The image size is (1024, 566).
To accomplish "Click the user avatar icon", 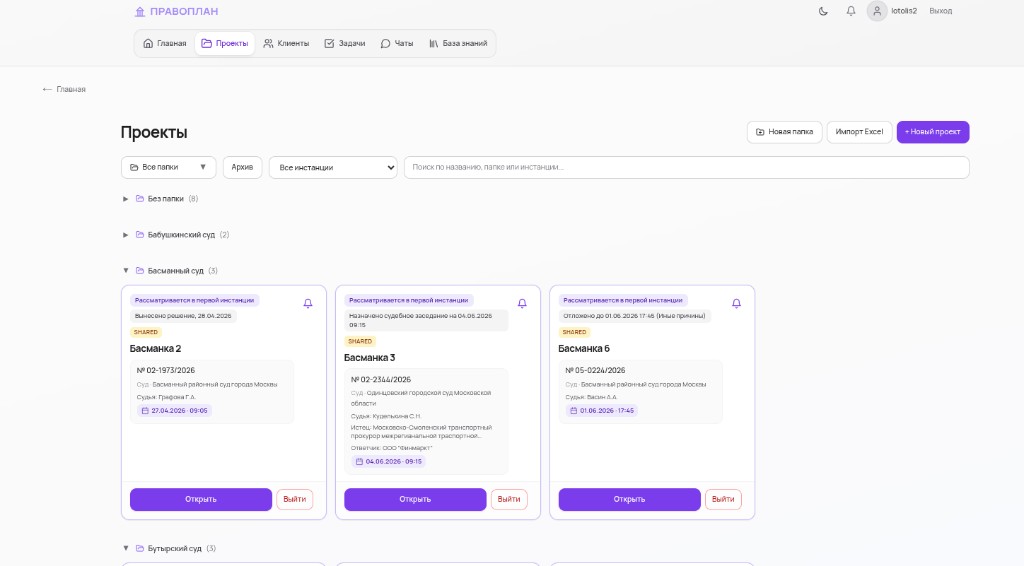I will click(x=877, y=10).
